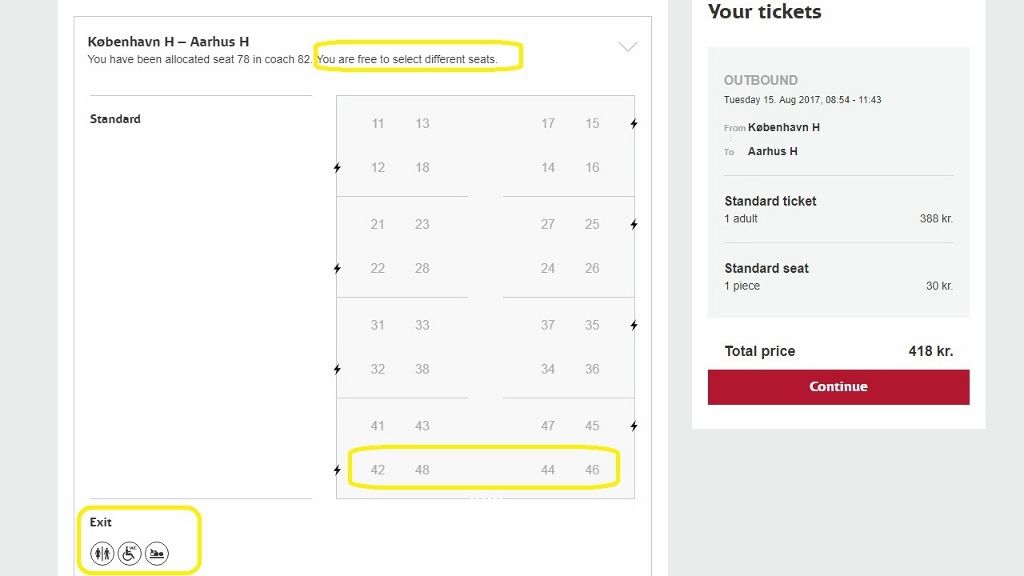Click the power outlet icon beside seat 15
This screenshot has width=1024, height=576.
coord(635,123)
